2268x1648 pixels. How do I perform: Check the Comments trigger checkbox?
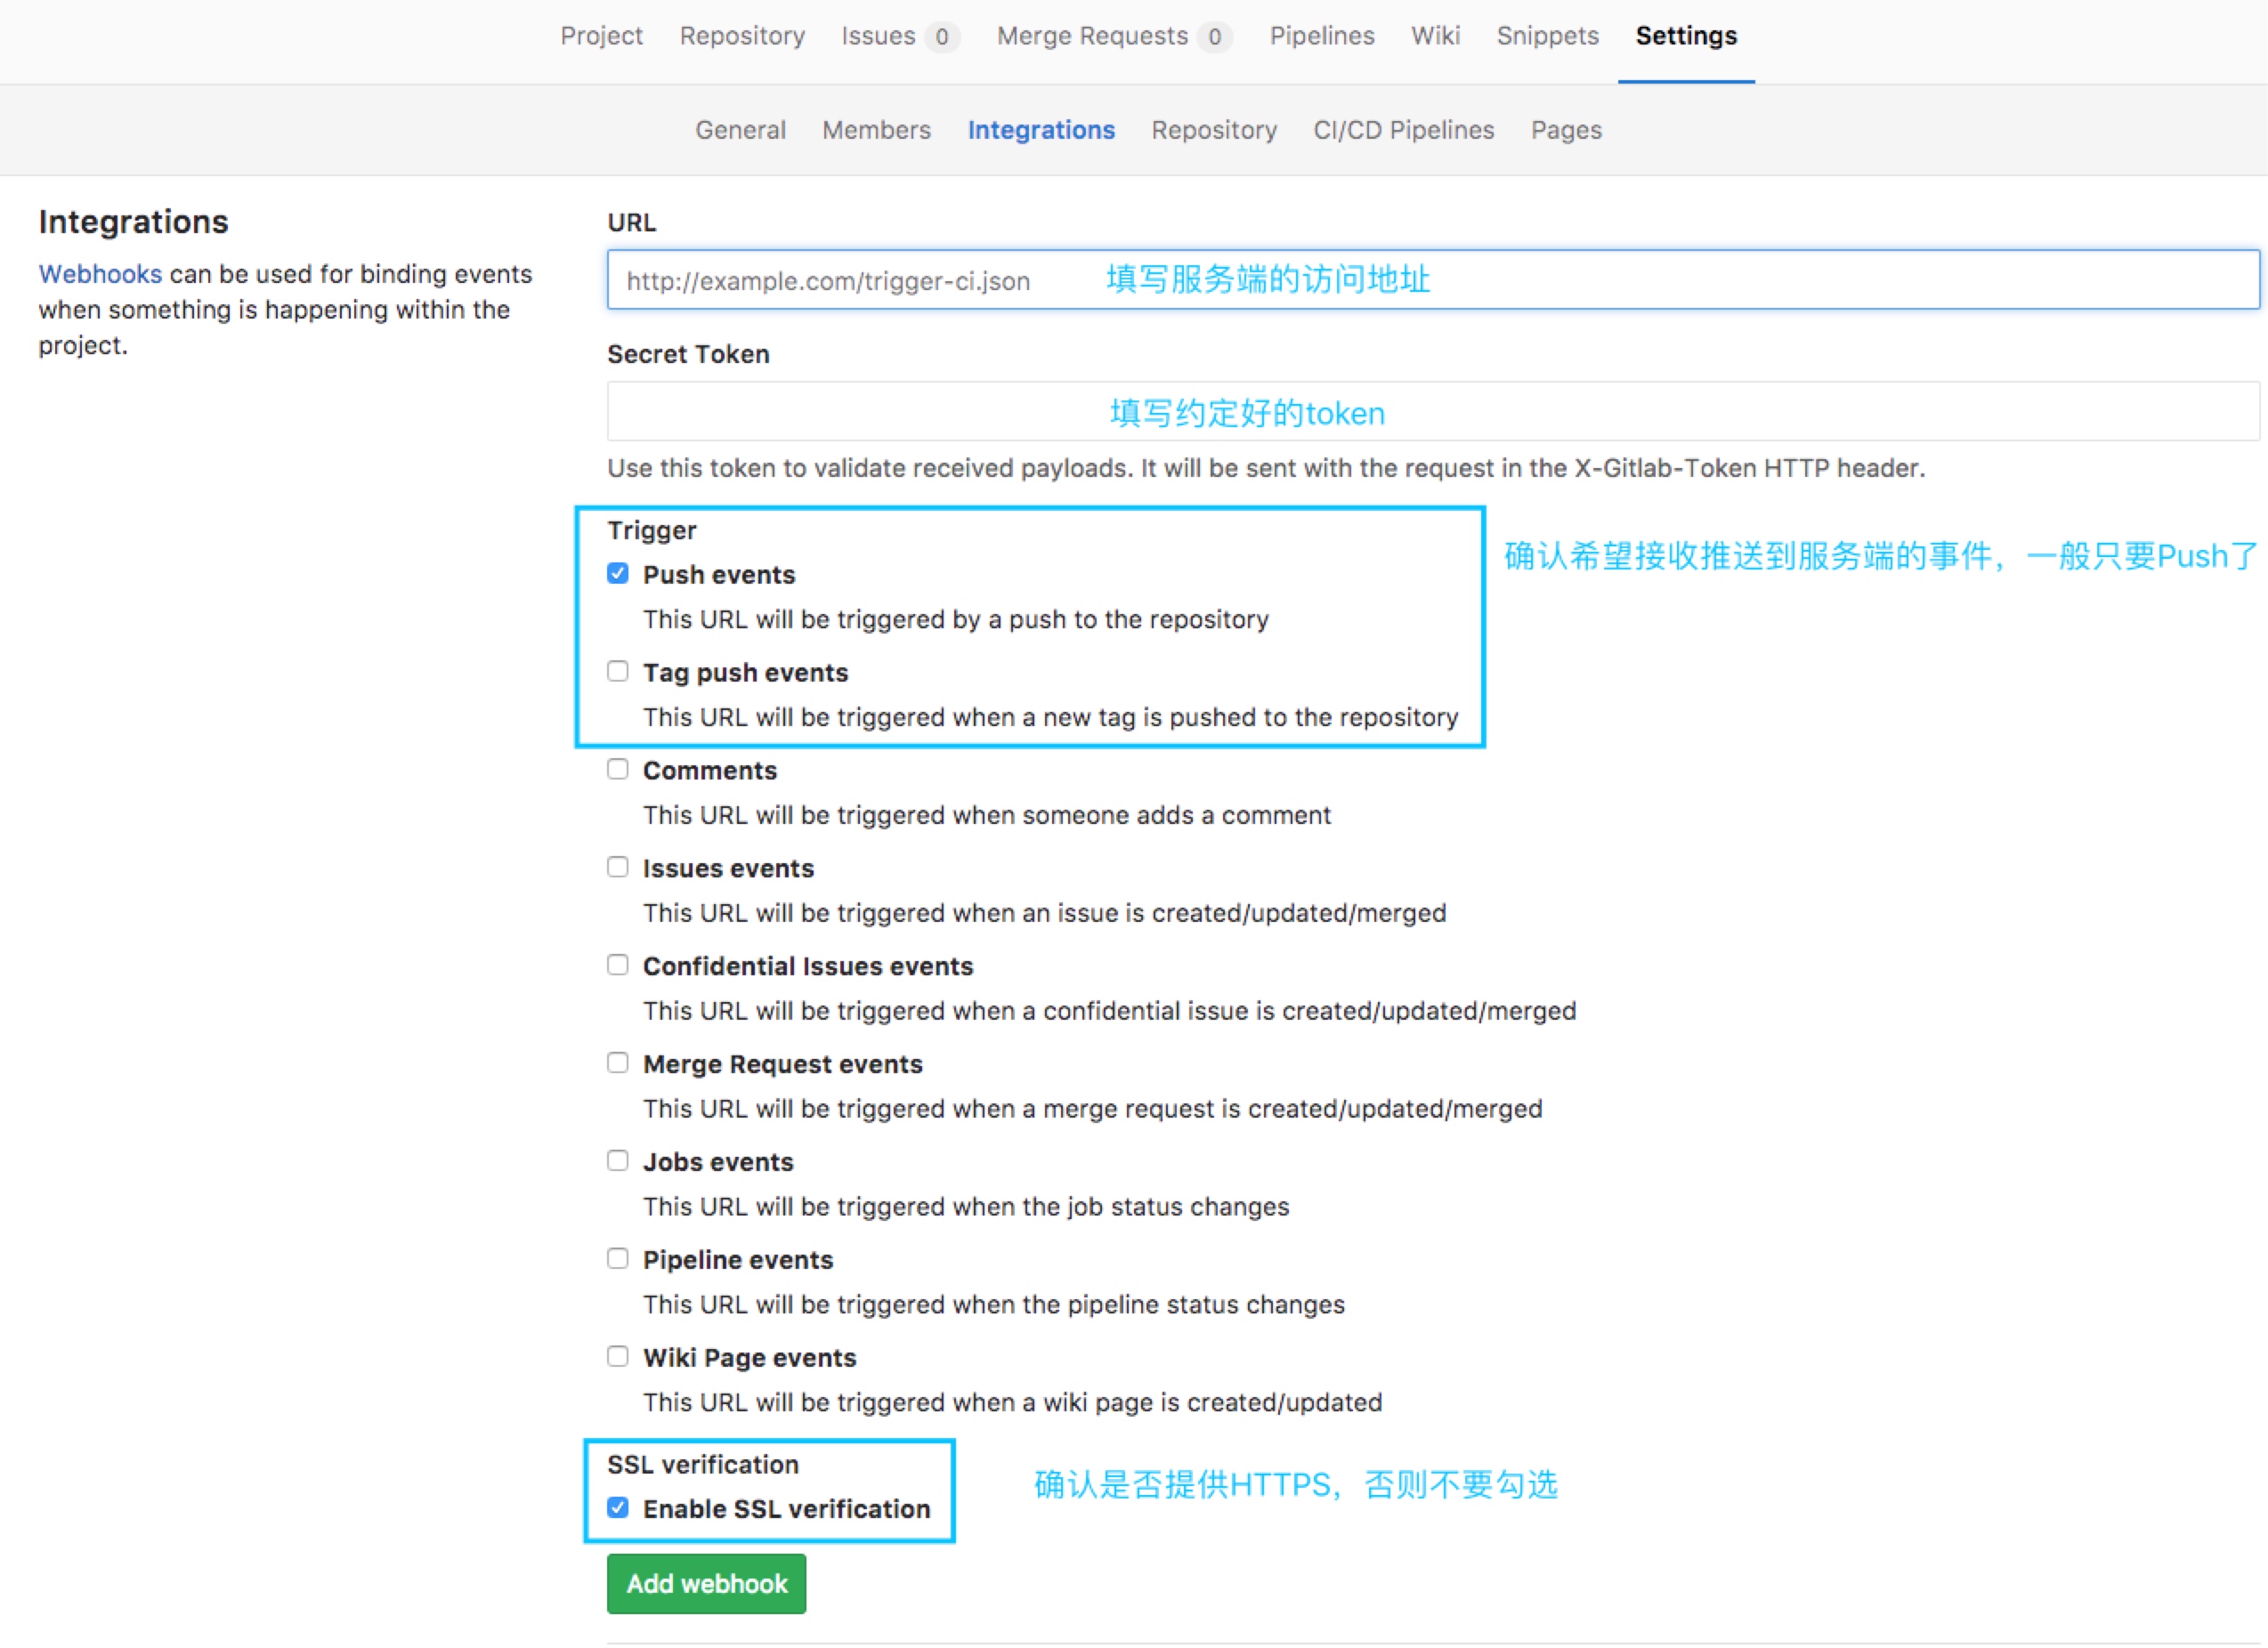618,770
